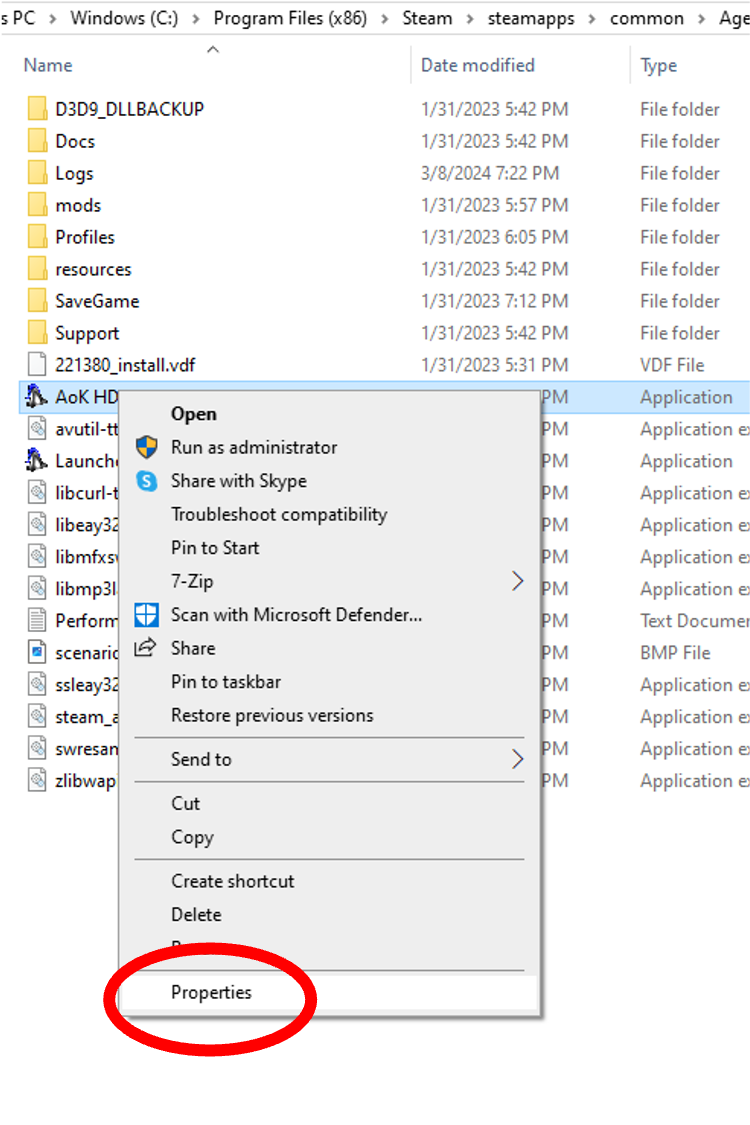Select the Logs folder row
Viewport: 750px width, 1125px height.
[x=74, y=173]
